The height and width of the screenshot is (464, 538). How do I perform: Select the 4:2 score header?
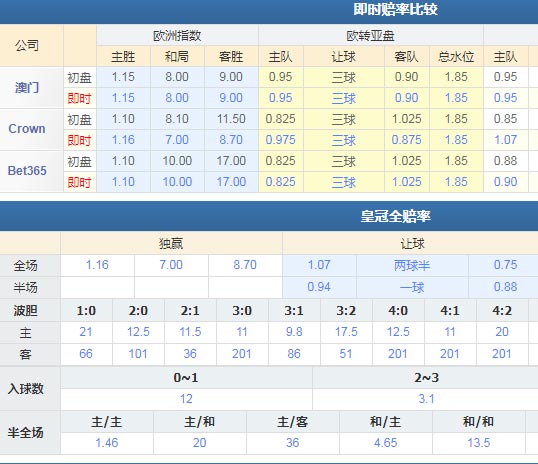click(502, 311)
